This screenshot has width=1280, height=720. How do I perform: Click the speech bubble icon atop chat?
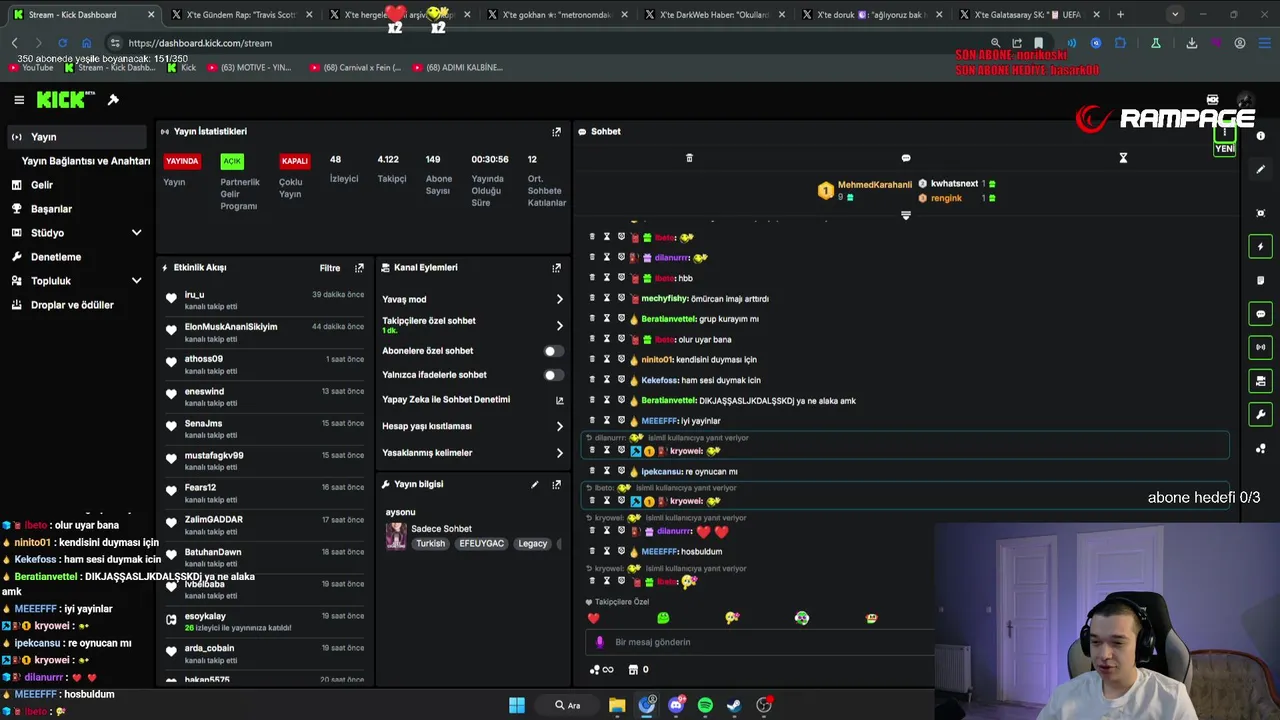pos(906,158)
